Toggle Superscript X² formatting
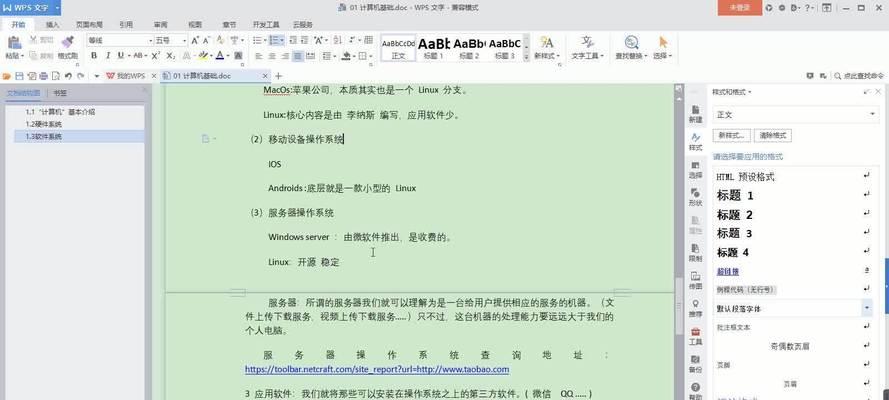The image size is (889, 400). [x=155, y=56]
